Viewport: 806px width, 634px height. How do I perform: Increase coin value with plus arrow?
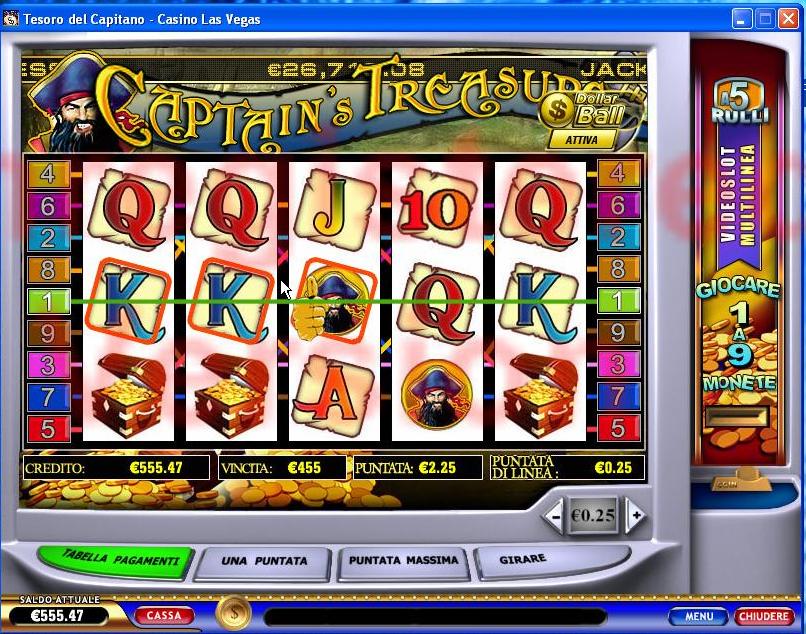point(635,515)
